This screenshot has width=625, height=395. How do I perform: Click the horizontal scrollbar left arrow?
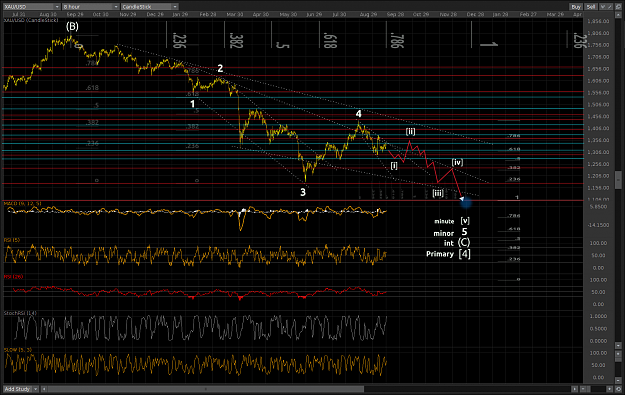click(44, 389)
